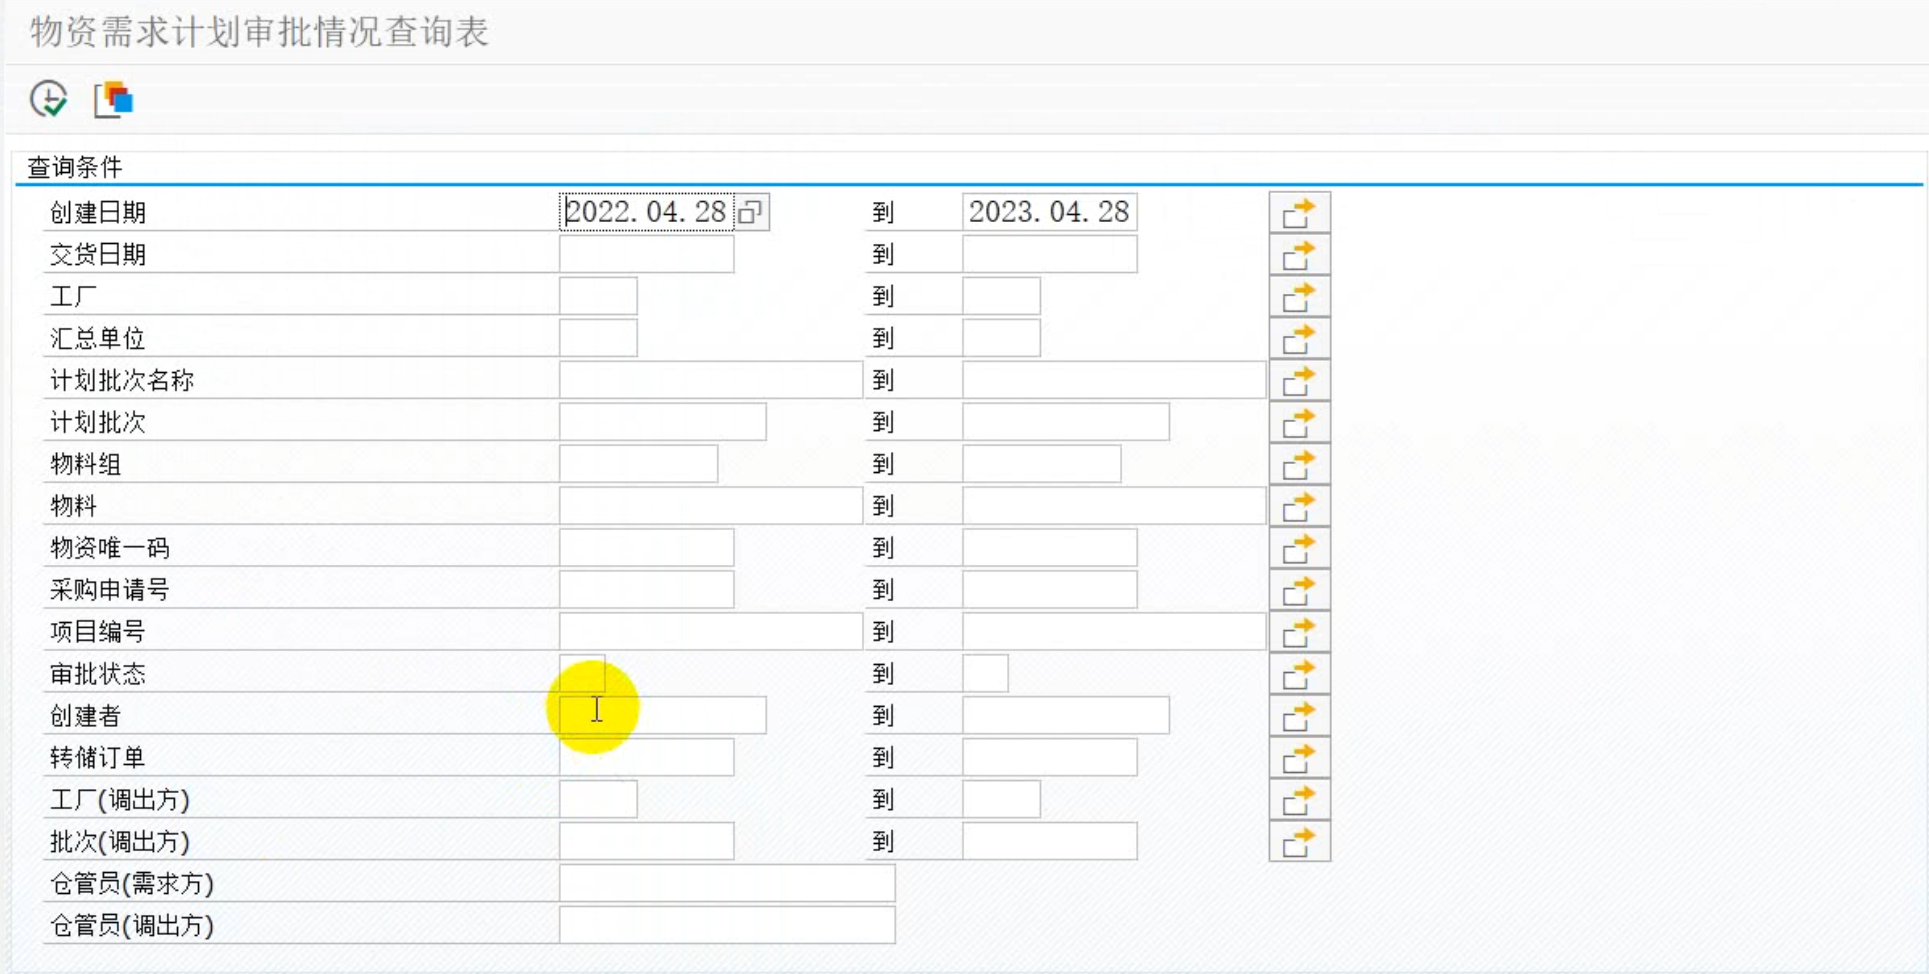1929x974 pixels.
Task: Open multiple selection for 项目编号 row
Action: coord(1298,633)
